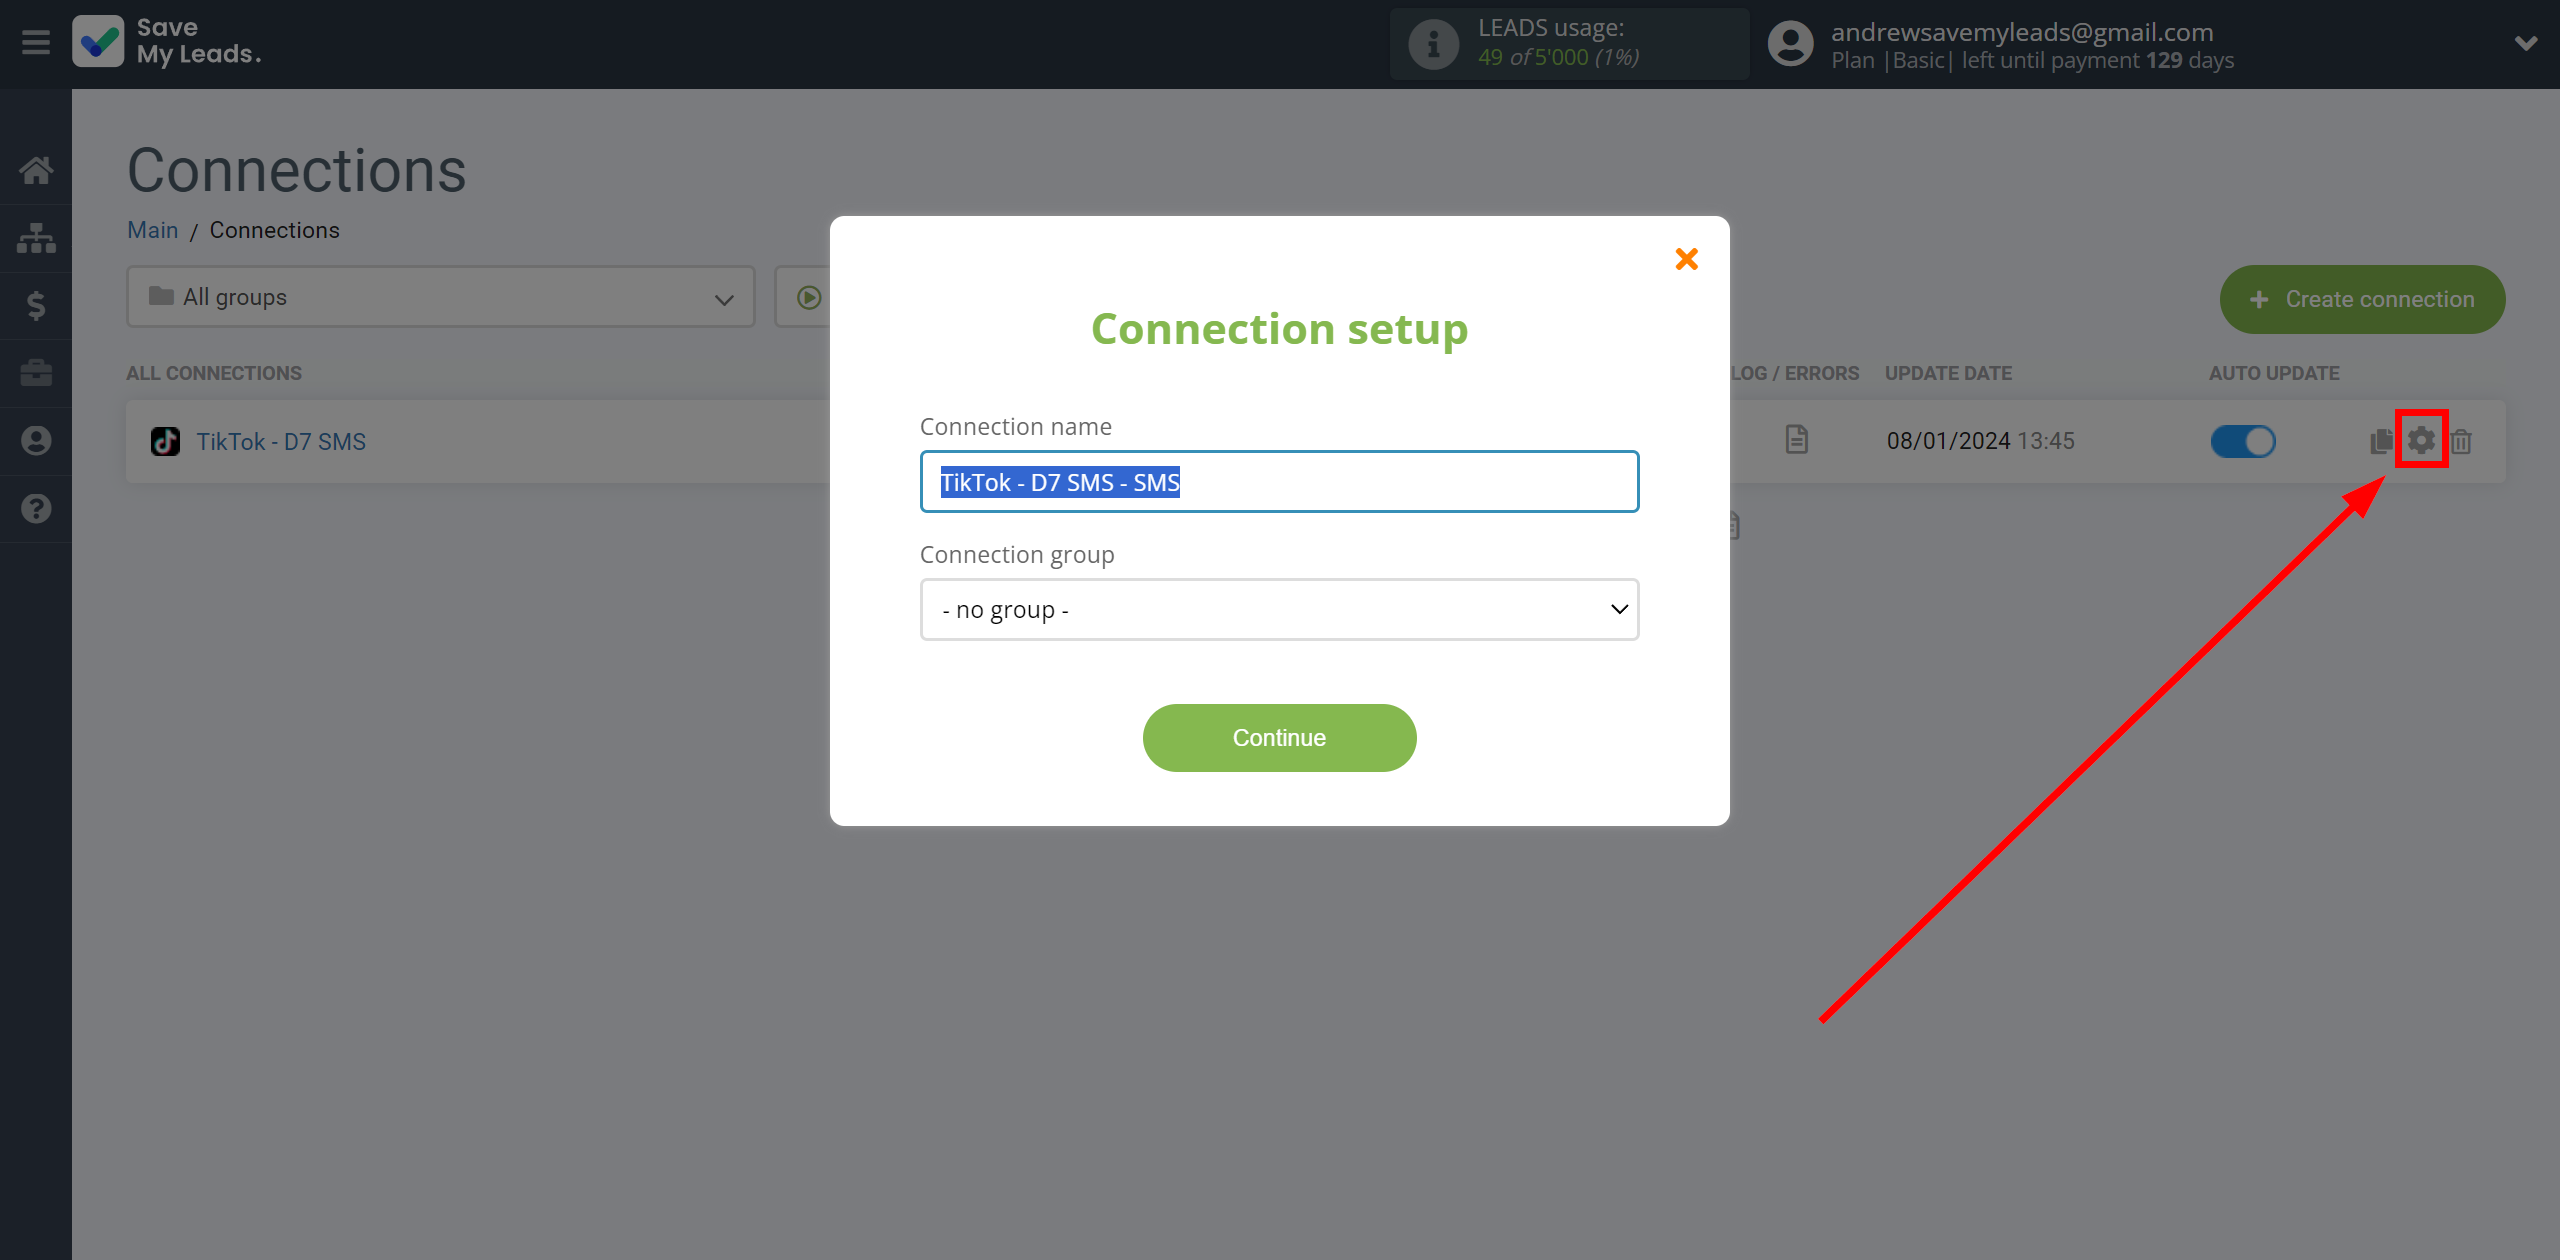Click the hamburger menu icon
Image resolution: width=2560 pixels, height=1260 pixels.
[36, 42]
